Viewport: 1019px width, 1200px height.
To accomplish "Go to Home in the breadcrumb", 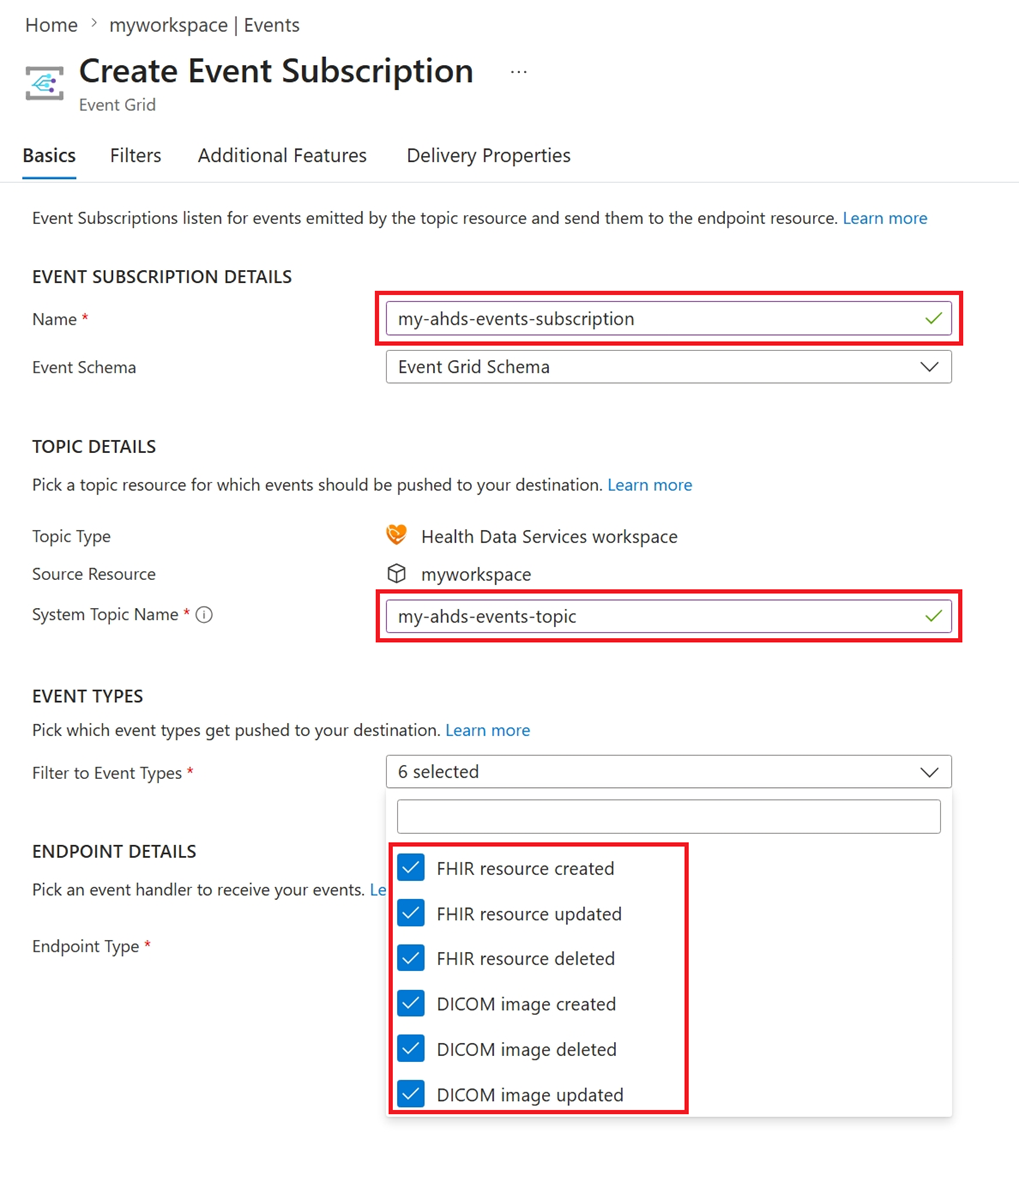I will tap(51, 25).
